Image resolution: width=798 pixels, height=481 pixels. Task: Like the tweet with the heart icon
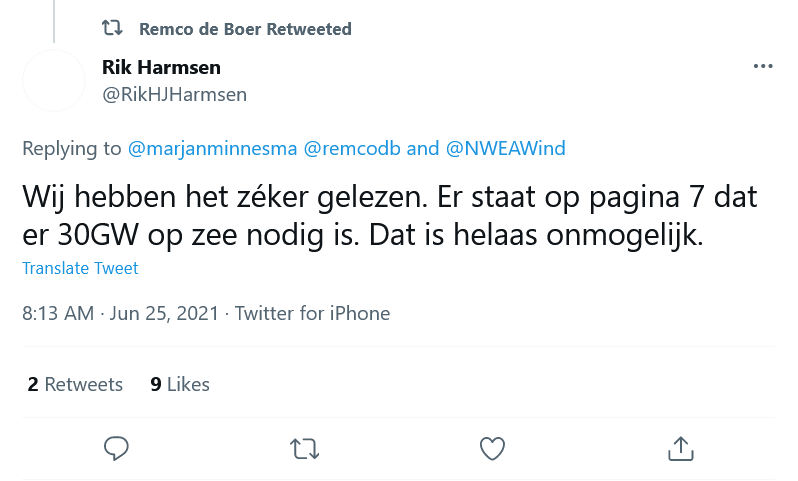(492, 448)
